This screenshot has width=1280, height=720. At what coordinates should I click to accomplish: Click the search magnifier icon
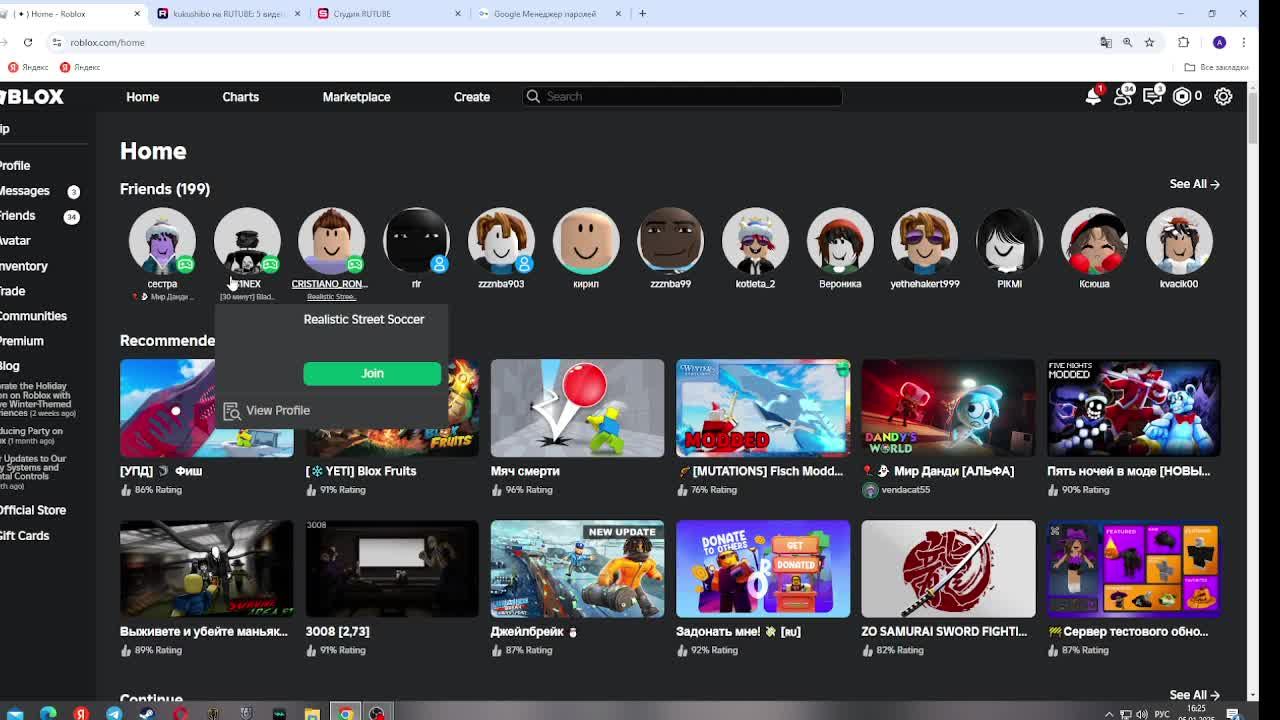[533, 96]
